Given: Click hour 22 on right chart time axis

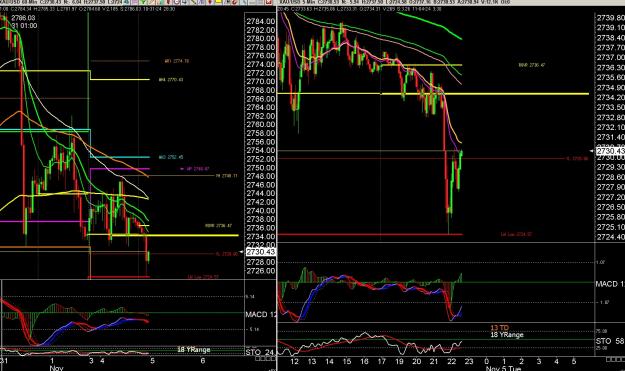Looking at the screenshot, I should 451,361.
